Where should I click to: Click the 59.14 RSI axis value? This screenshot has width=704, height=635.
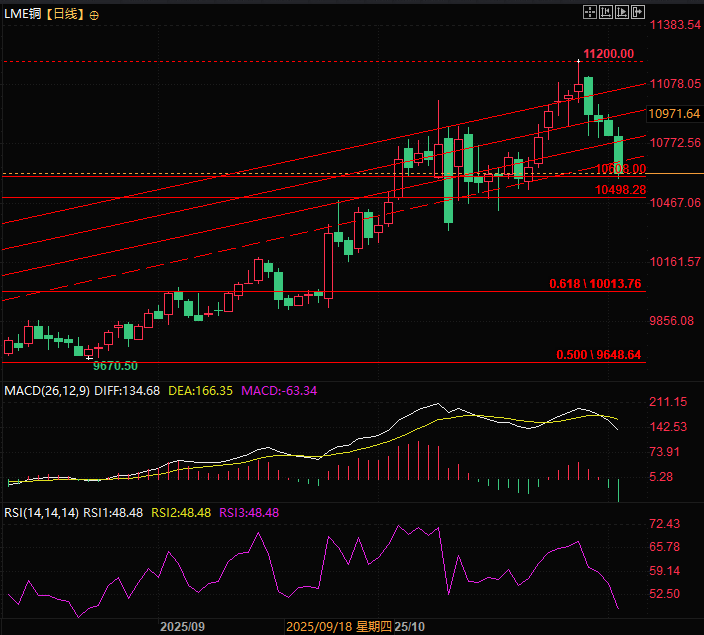[664, 571]
